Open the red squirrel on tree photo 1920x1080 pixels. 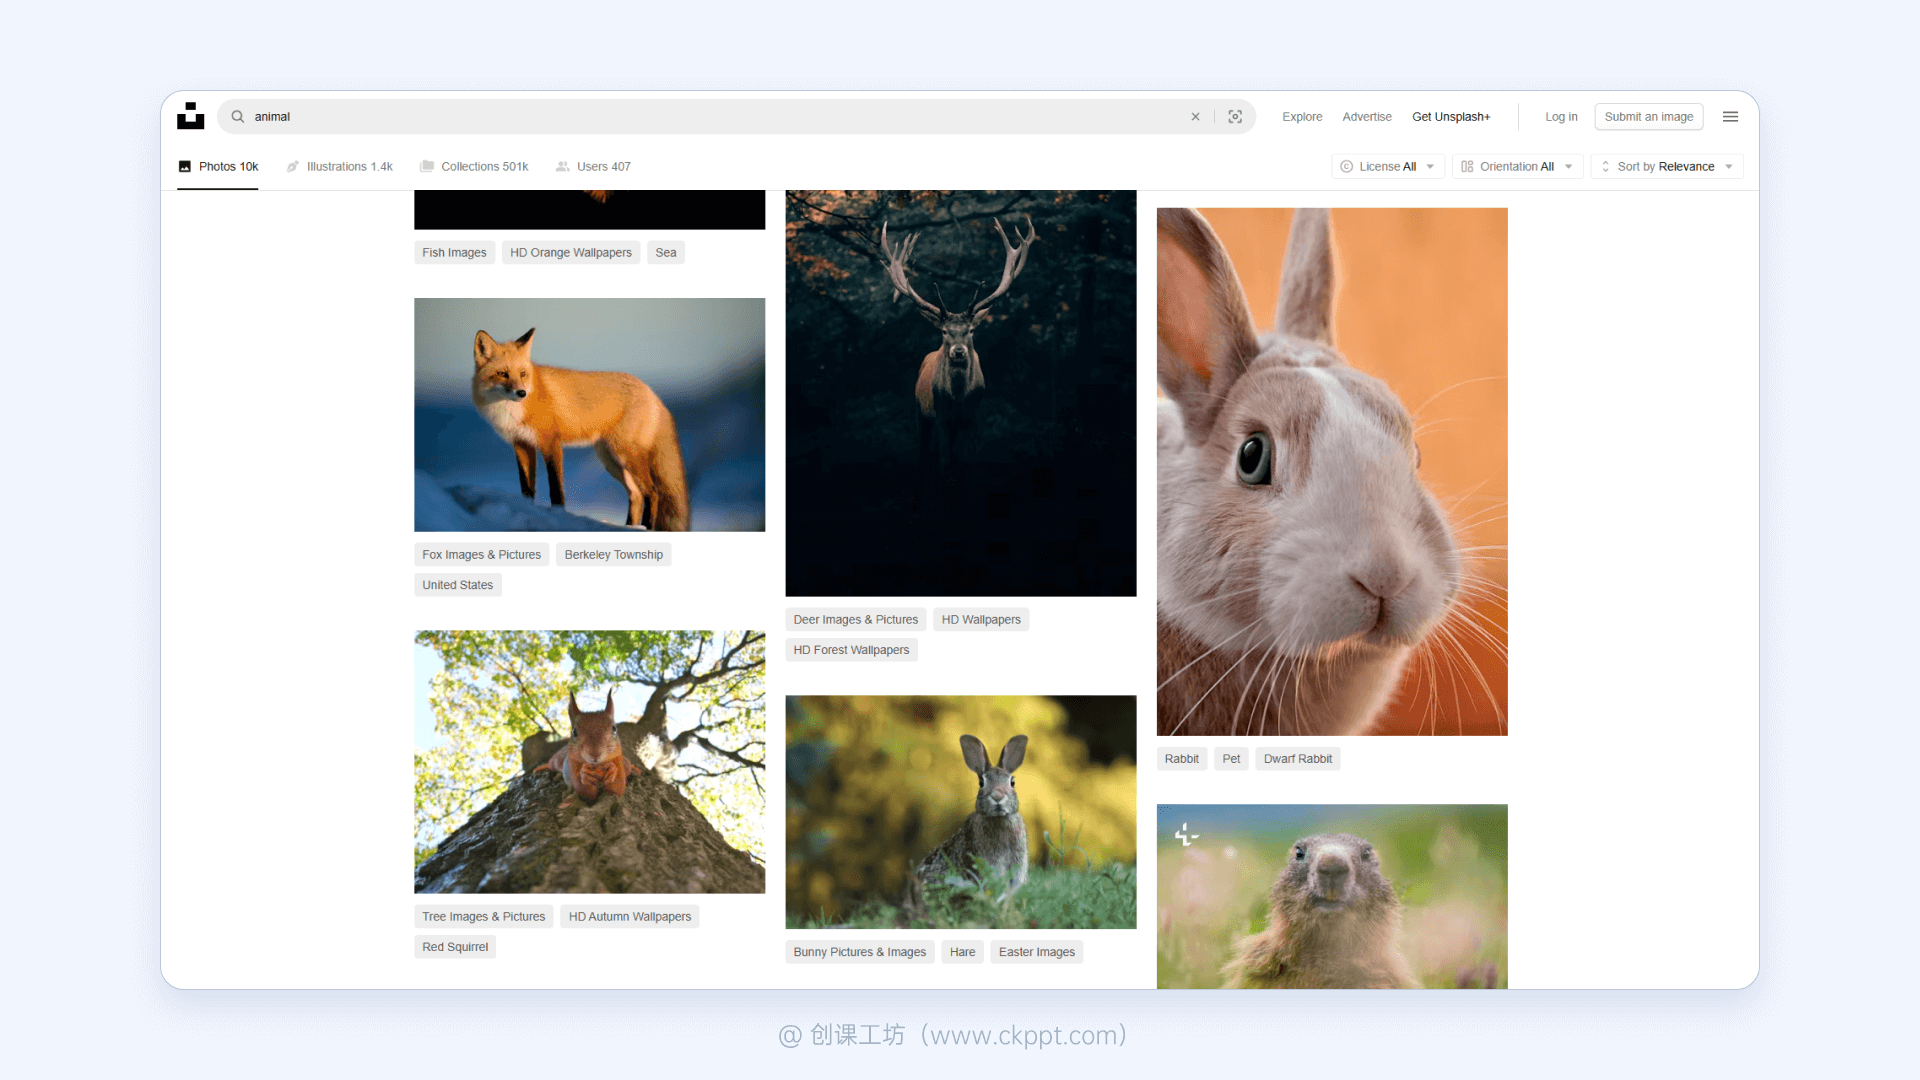[590, 762]
